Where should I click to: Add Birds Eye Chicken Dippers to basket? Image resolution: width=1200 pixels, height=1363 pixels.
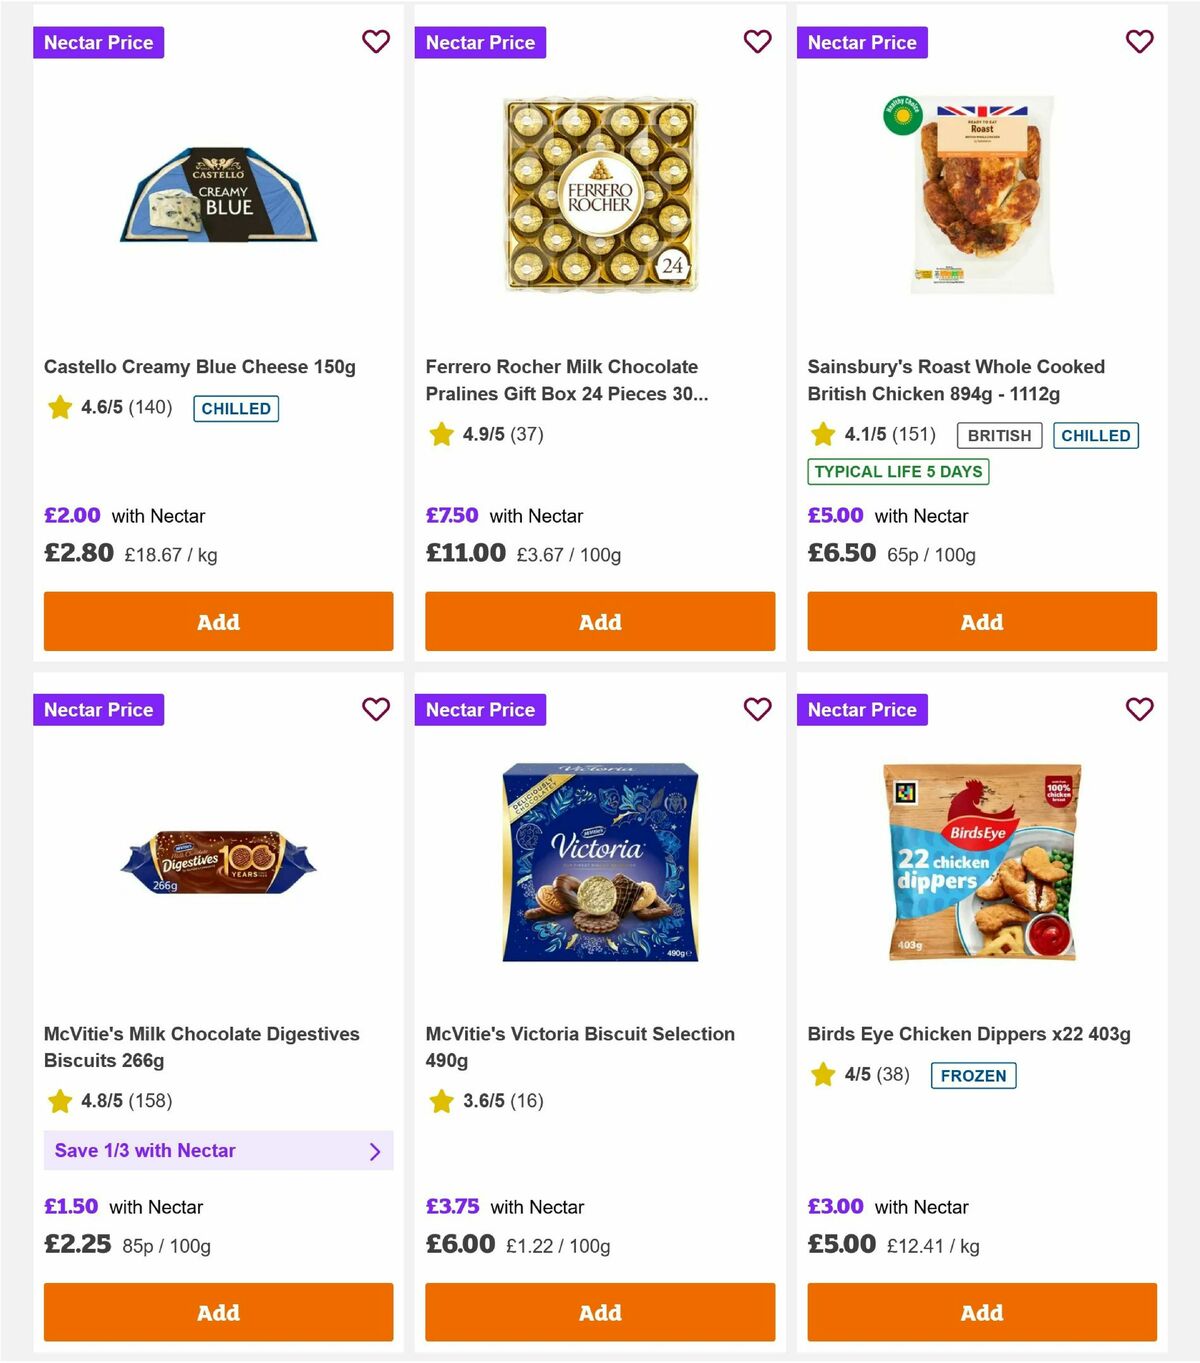click(981, 1312)
